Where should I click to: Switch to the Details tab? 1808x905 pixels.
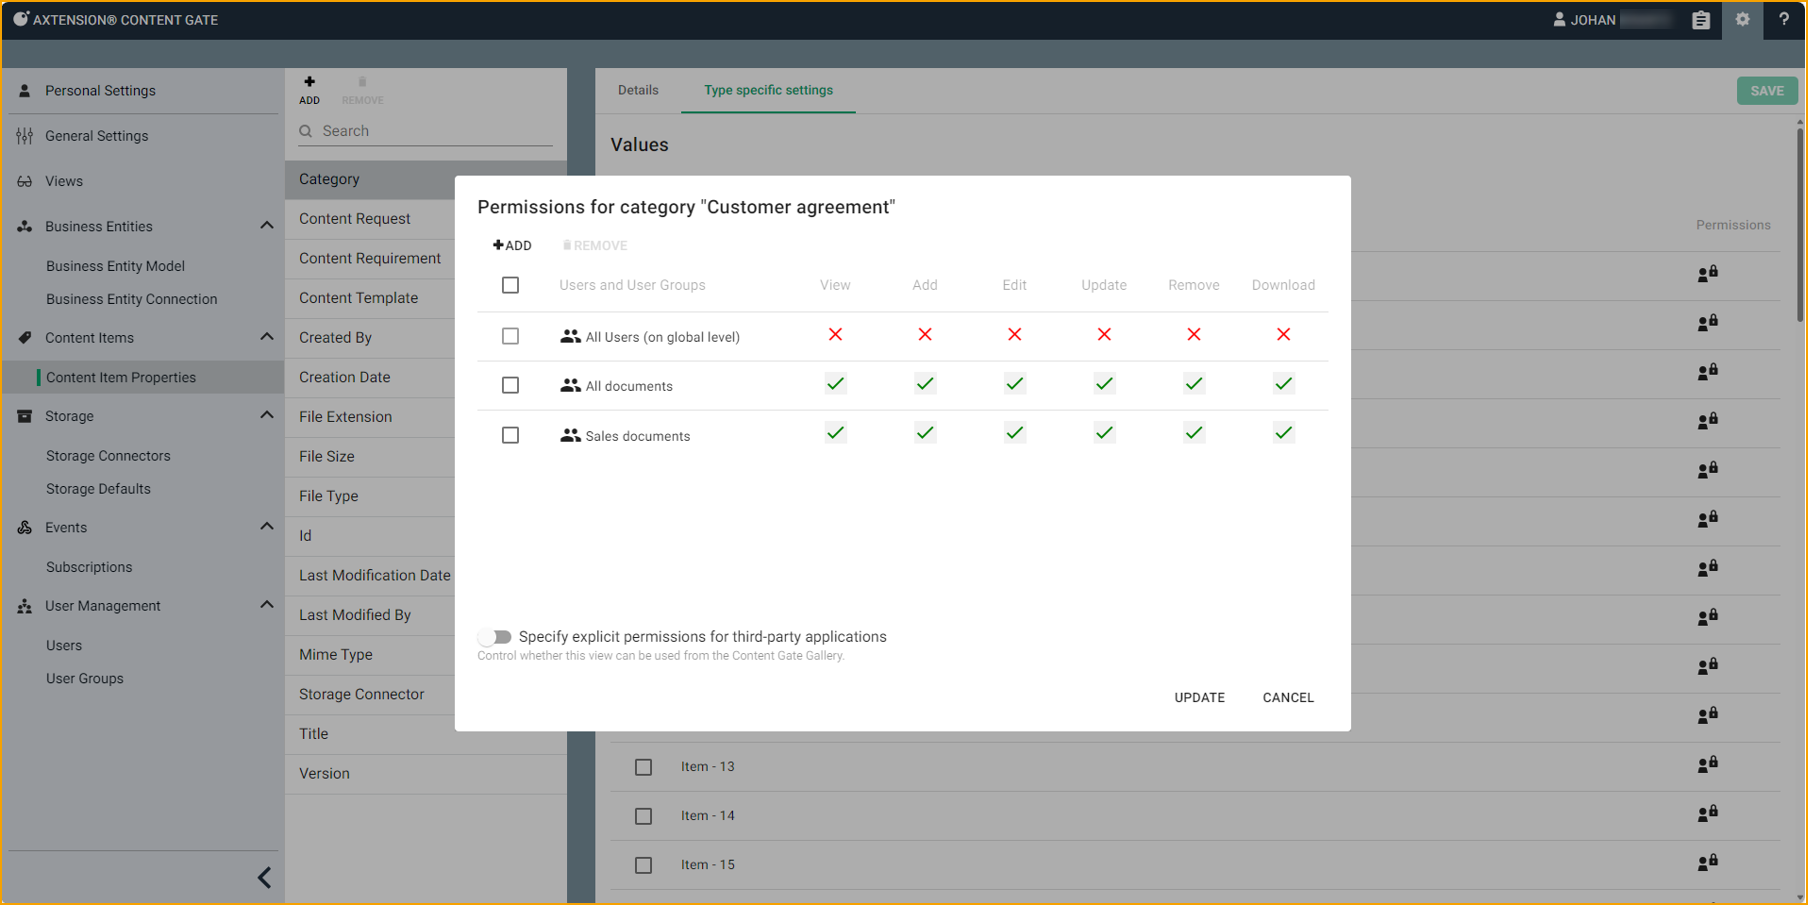(638, 91)
